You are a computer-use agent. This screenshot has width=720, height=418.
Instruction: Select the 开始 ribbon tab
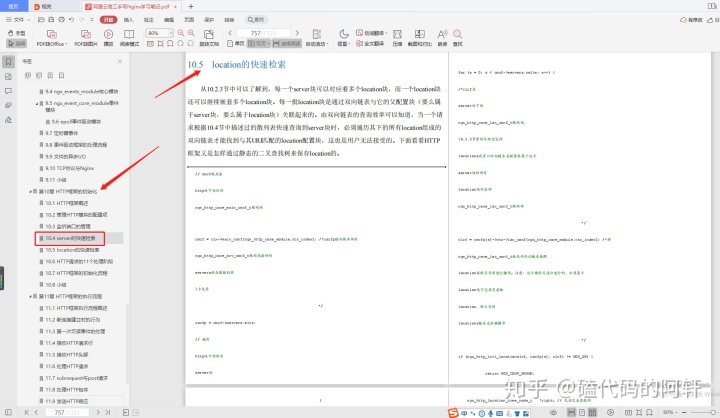coord(108,20)
